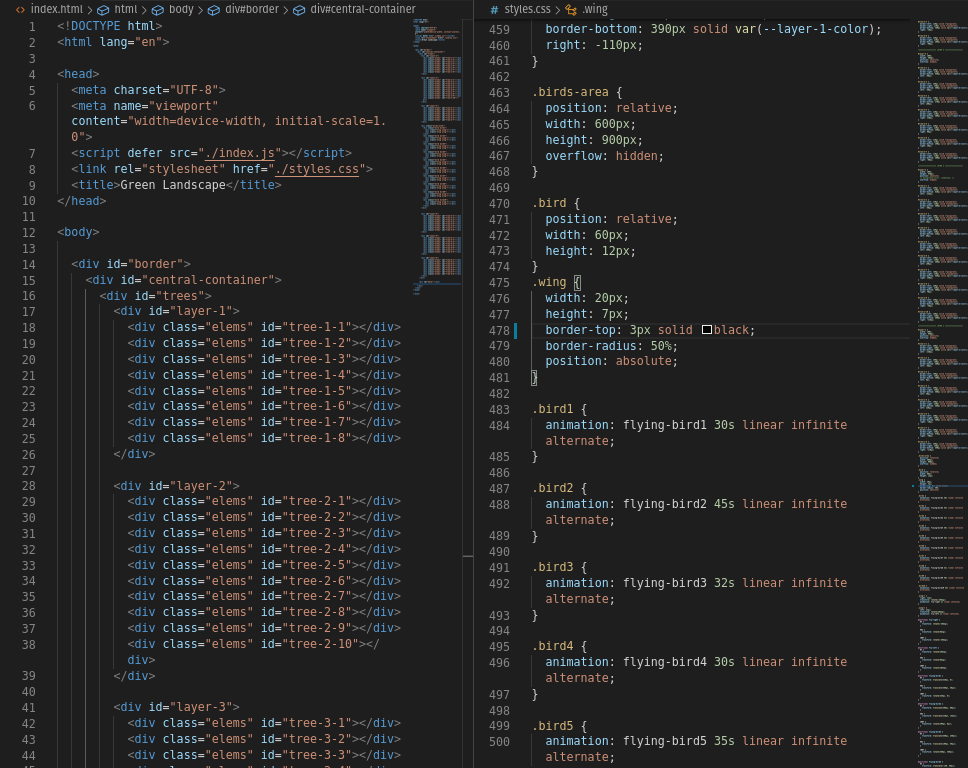
Task: Click the meta charset="UTF-8" line
Action: pos(148,90)
